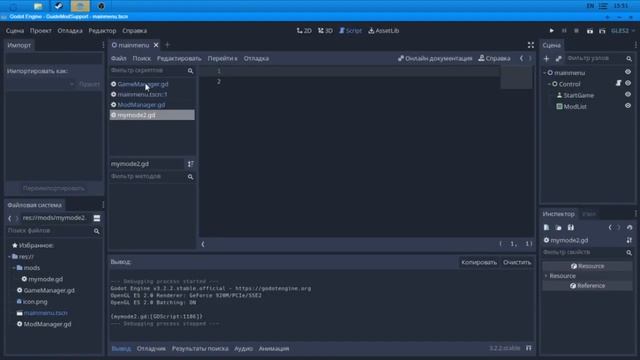Image resolution: width=640 pixels, height=360 pixels.
Task: Open the GLES2 renderer dropdown
Action: tap(623, 31)
